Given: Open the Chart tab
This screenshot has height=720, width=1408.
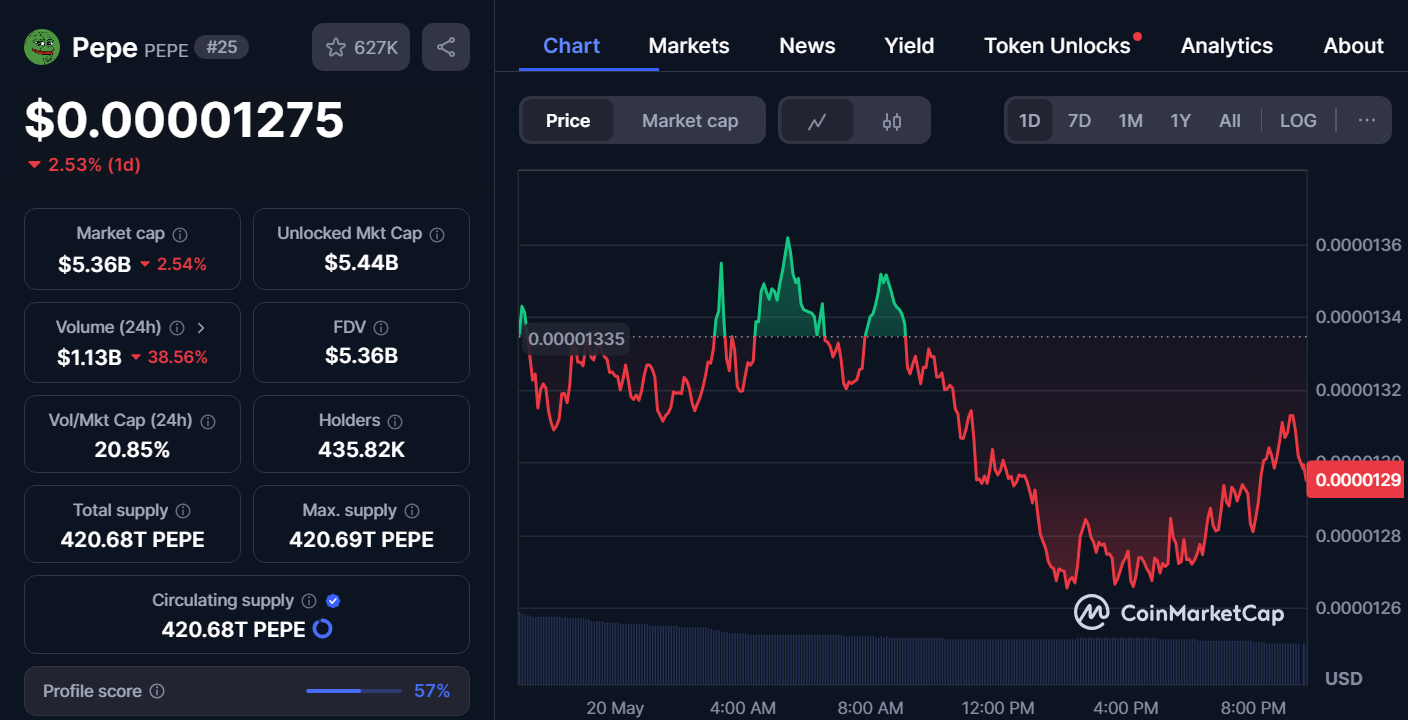Looking at the screenshot, I should (572, 46).
